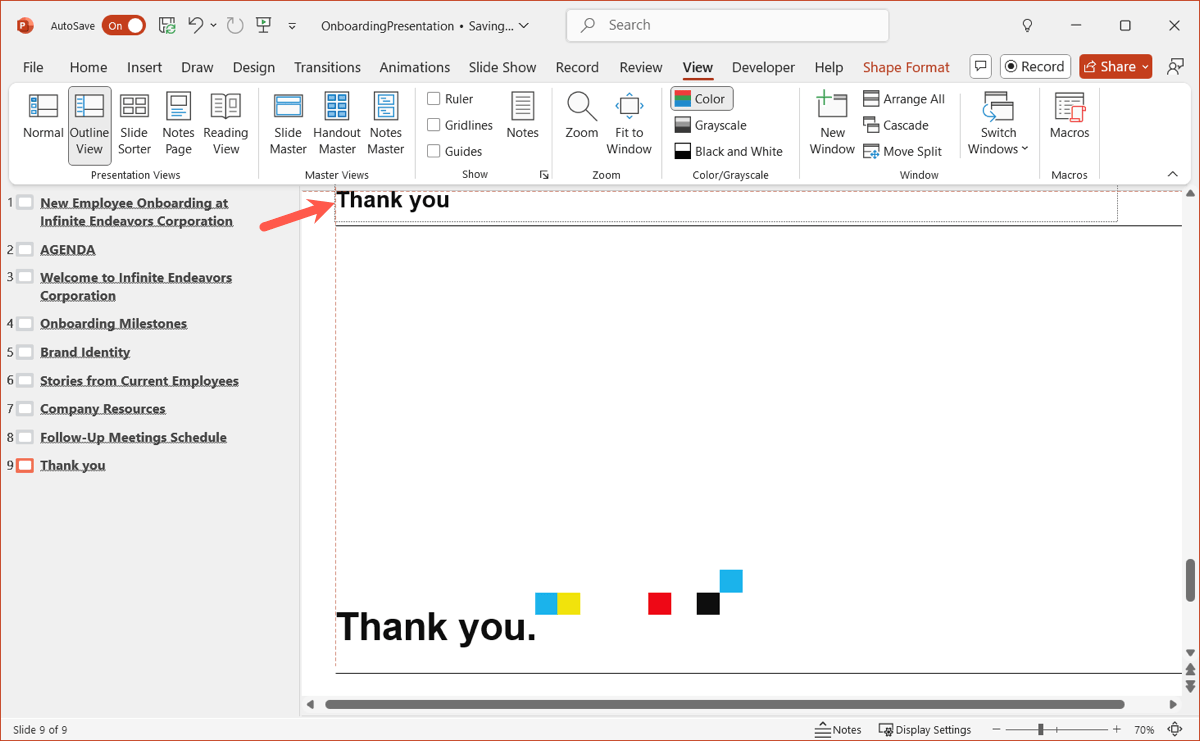The image size is (1200, 741).
Task: Toggle Notes in status bar
Action: point(839,730)
